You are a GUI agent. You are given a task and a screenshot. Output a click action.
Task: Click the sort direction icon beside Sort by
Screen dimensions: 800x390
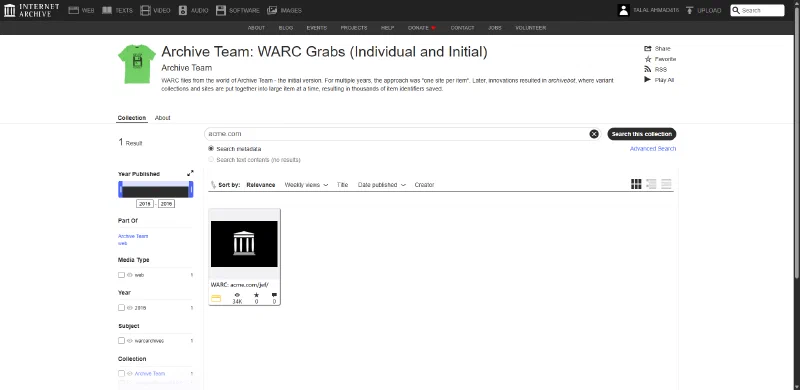coord(213,185)
